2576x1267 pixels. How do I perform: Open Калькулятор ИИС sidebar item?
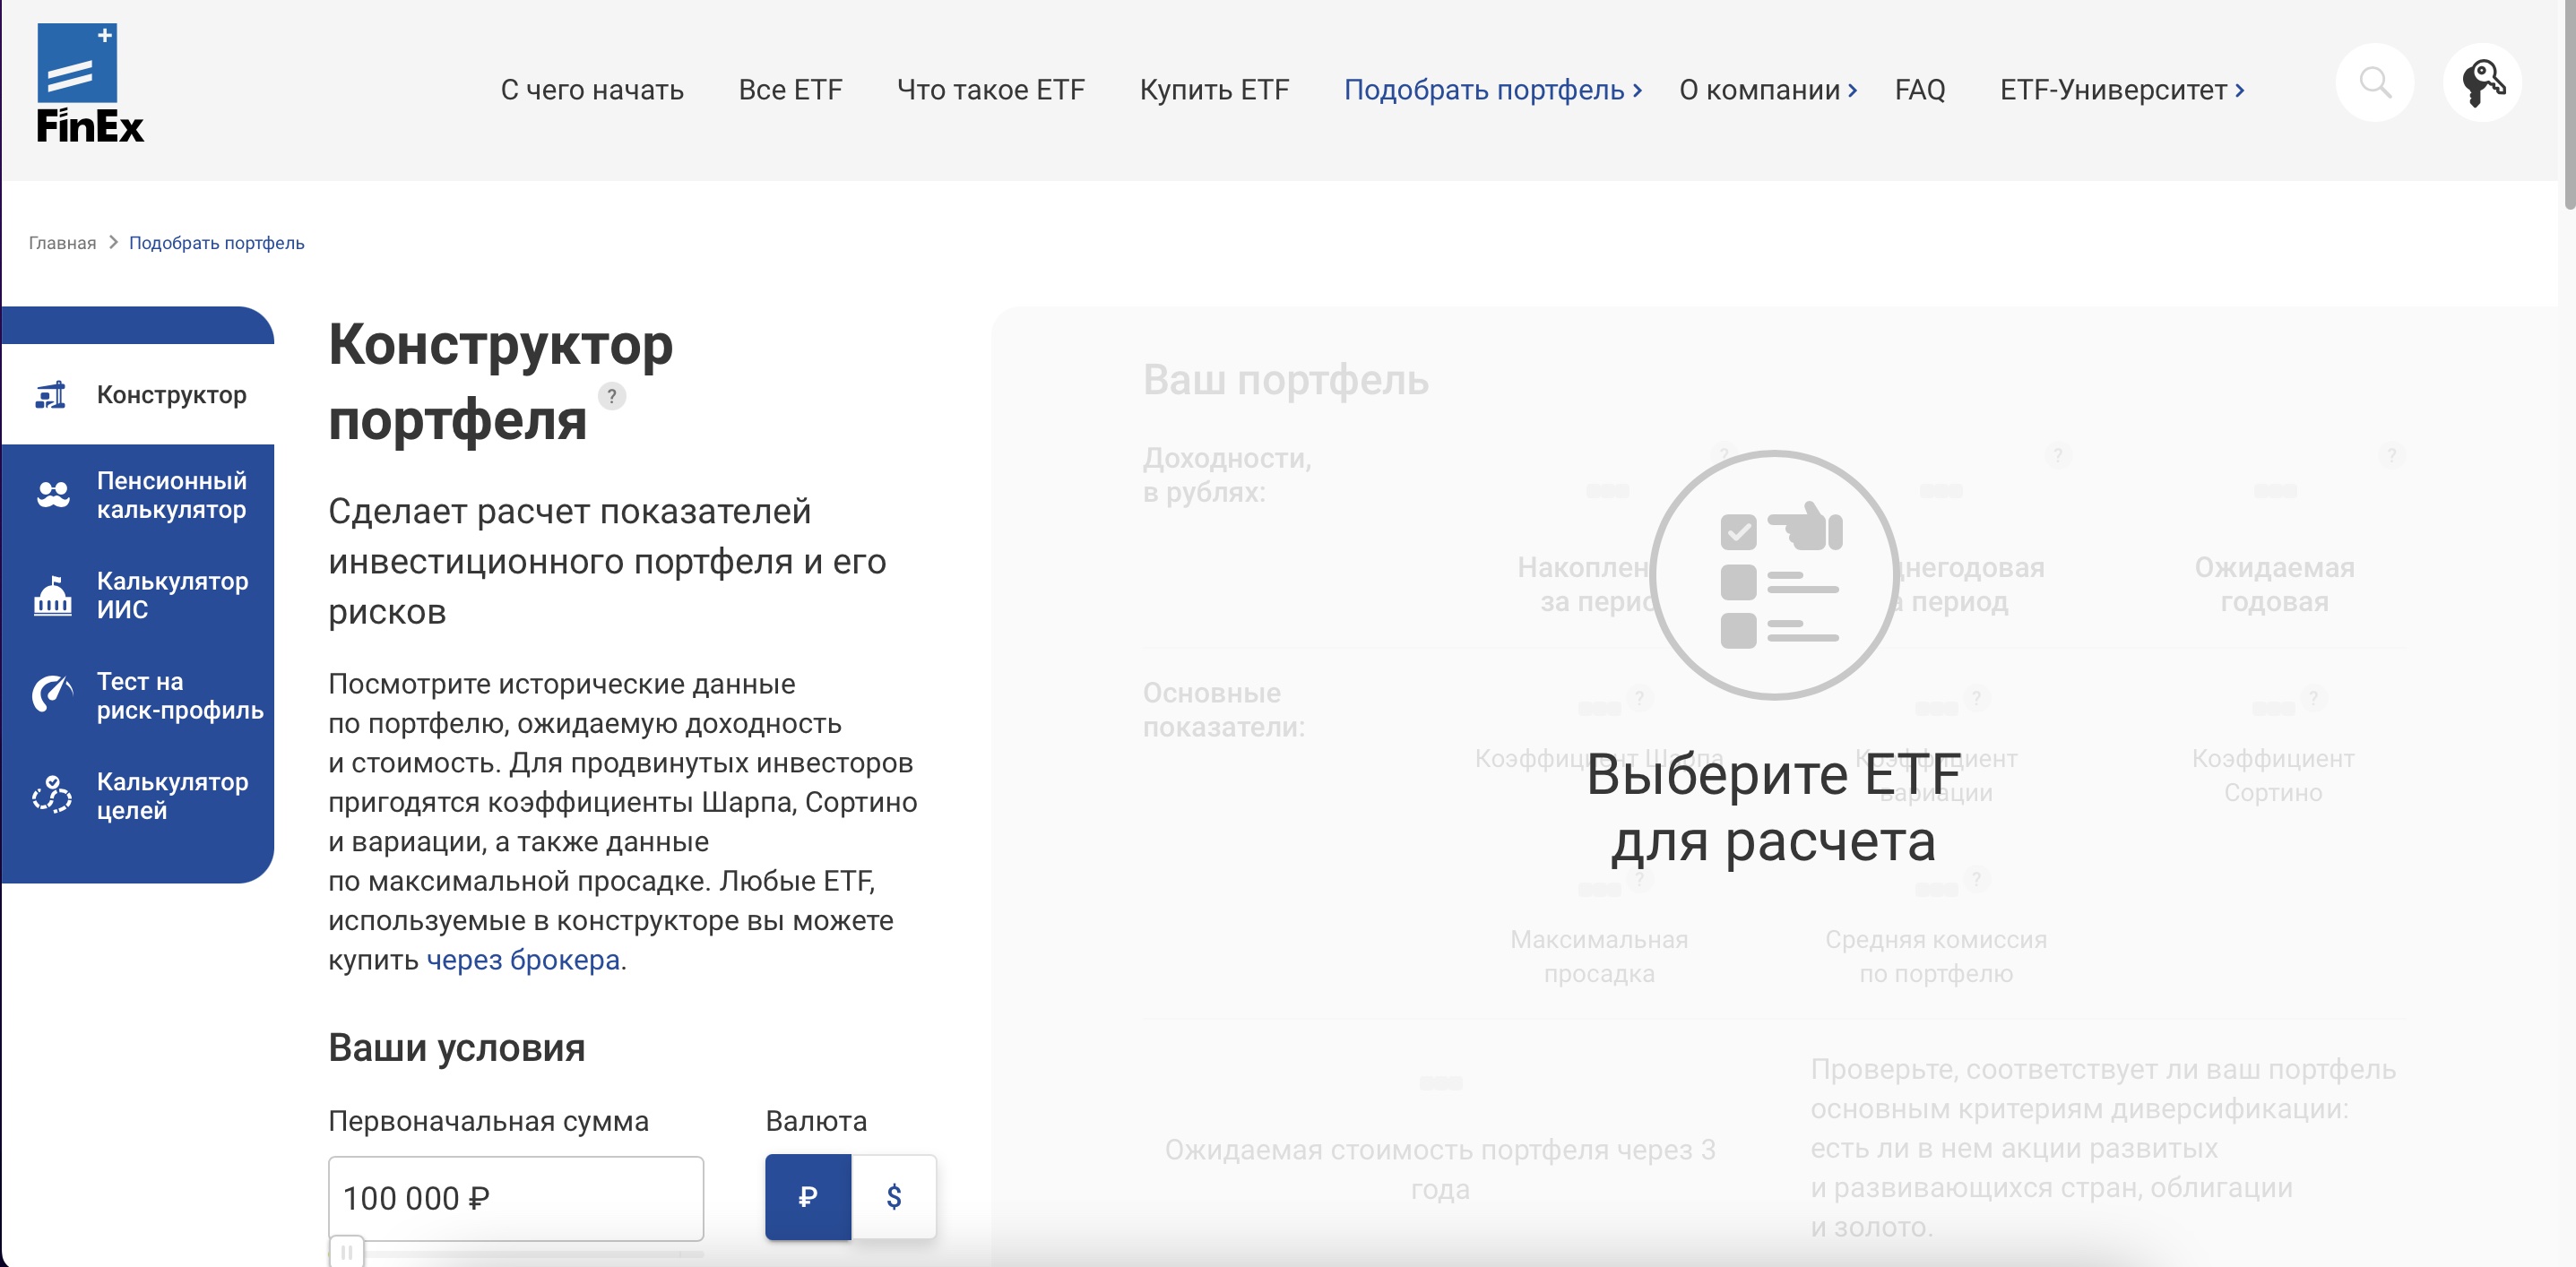[x=138, y=595]
